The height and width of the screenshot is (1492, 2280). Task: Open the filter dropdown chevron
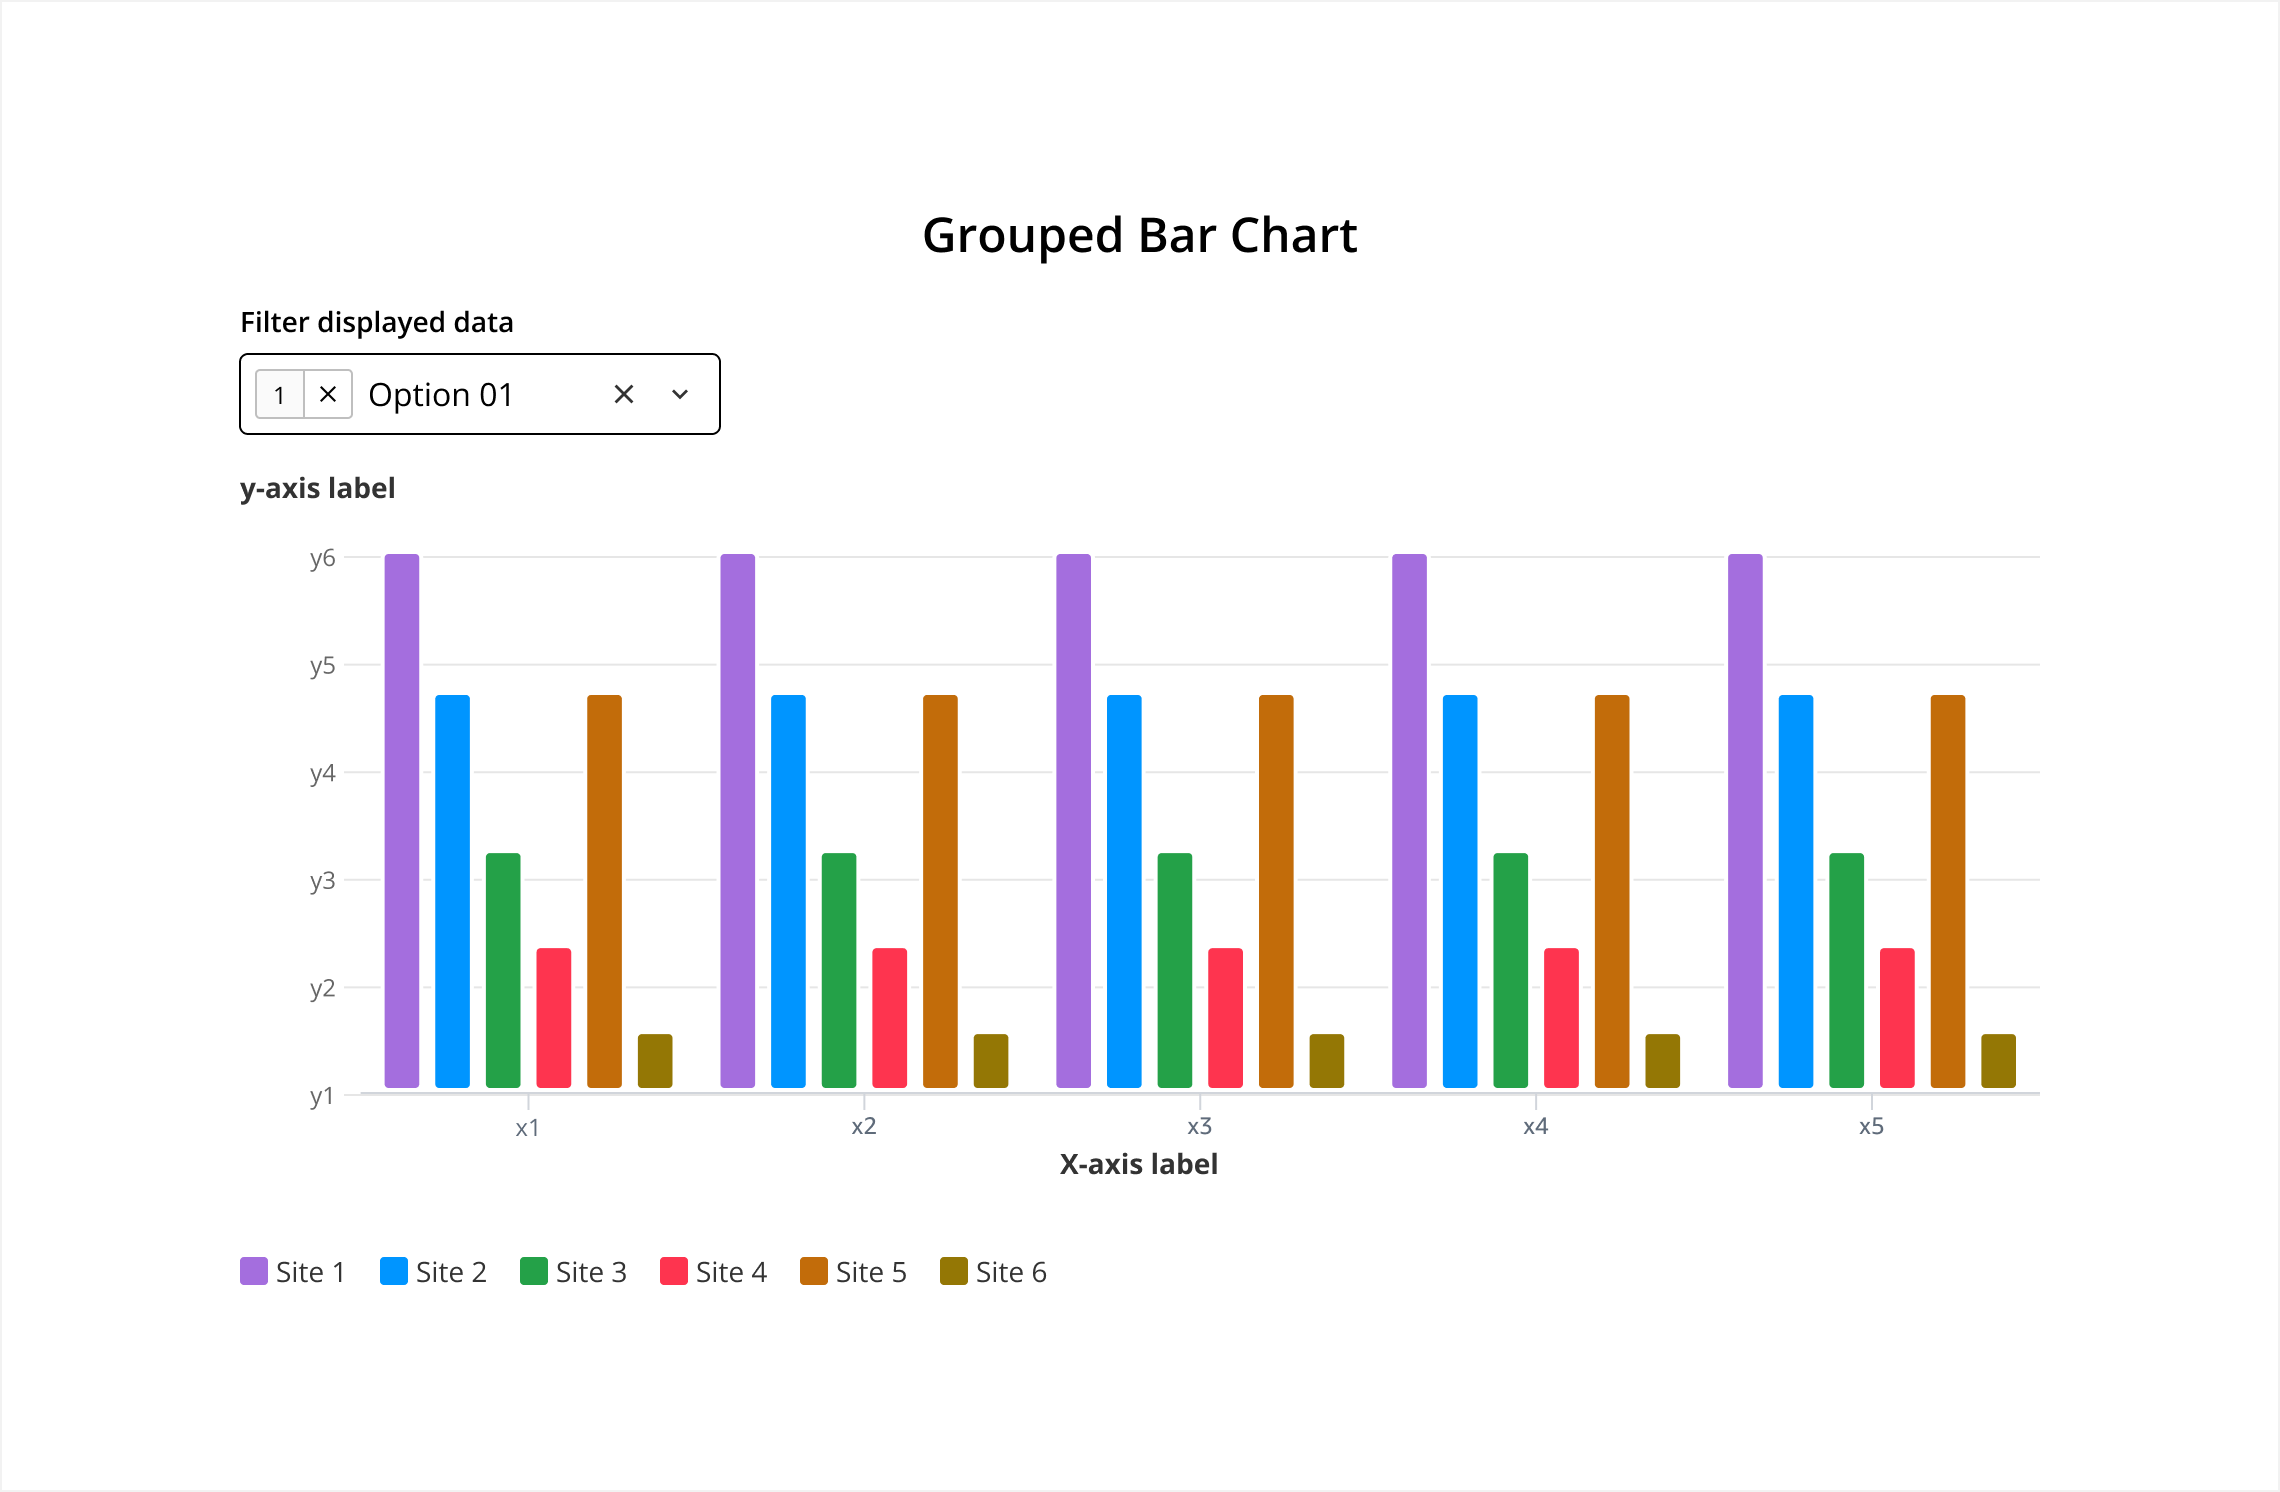point(680,394)
